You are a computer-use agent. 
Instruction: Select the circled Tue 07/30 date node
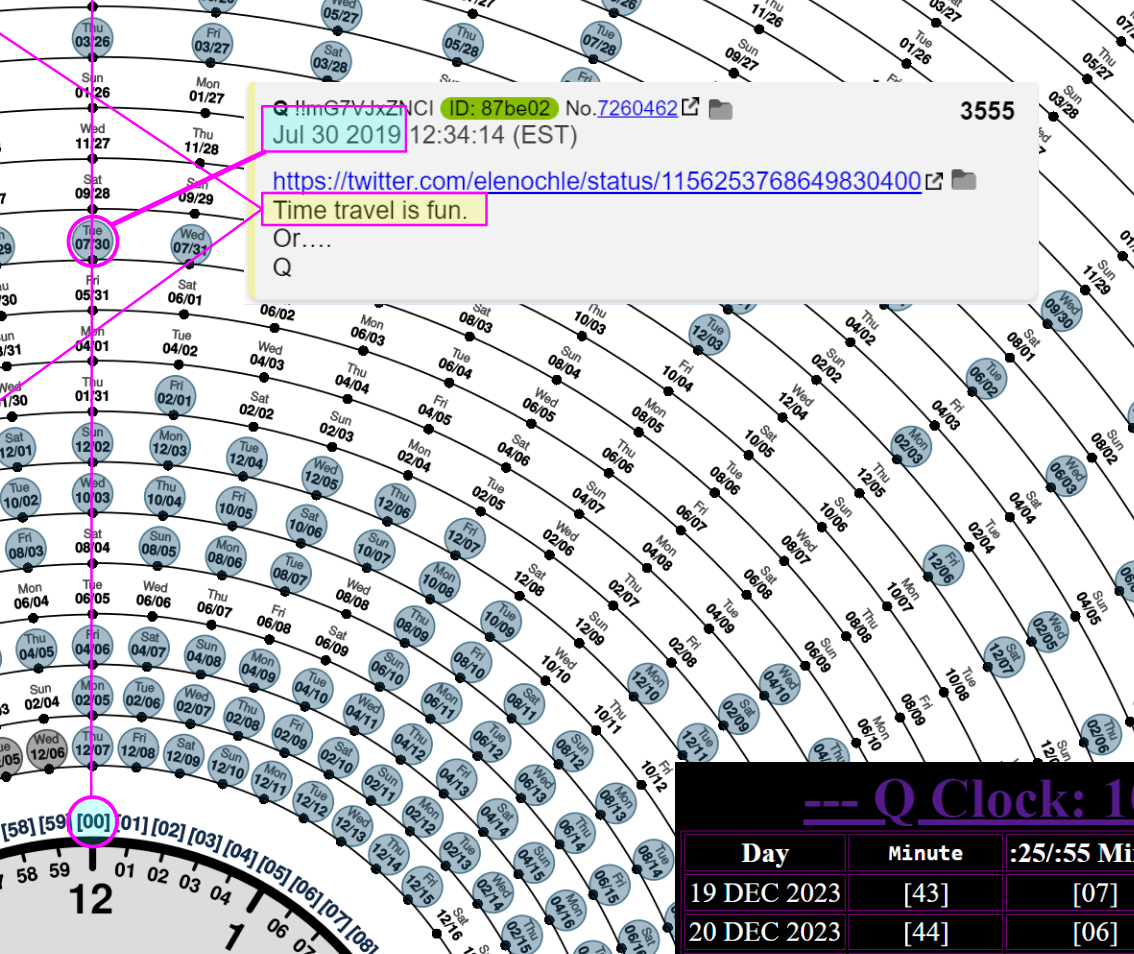93,240
